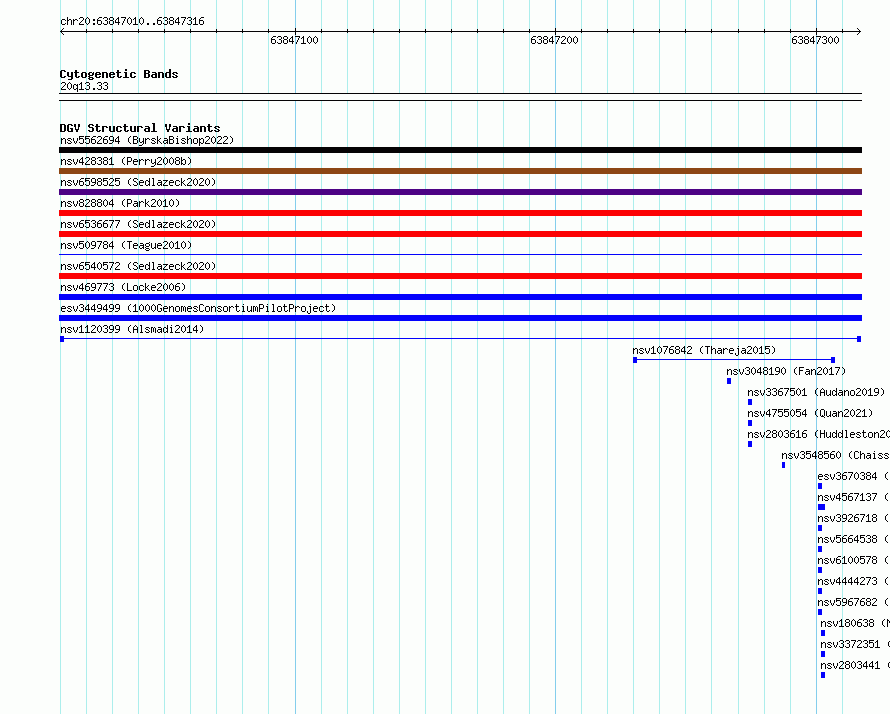Click the black nsv5562694 variant bar
890x714 pixels.
click(460, 150)
